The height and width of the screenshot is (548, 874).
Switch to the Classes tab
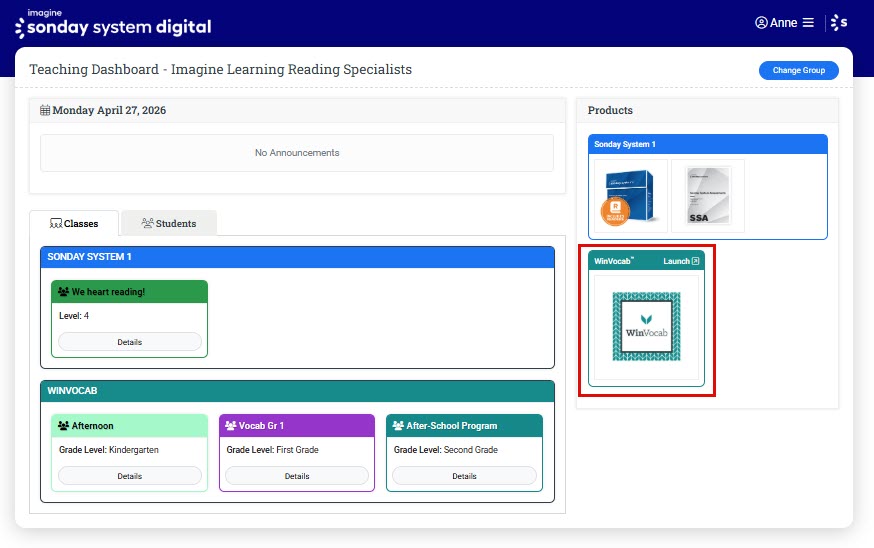pyautogui.click(x=74, y=224)
